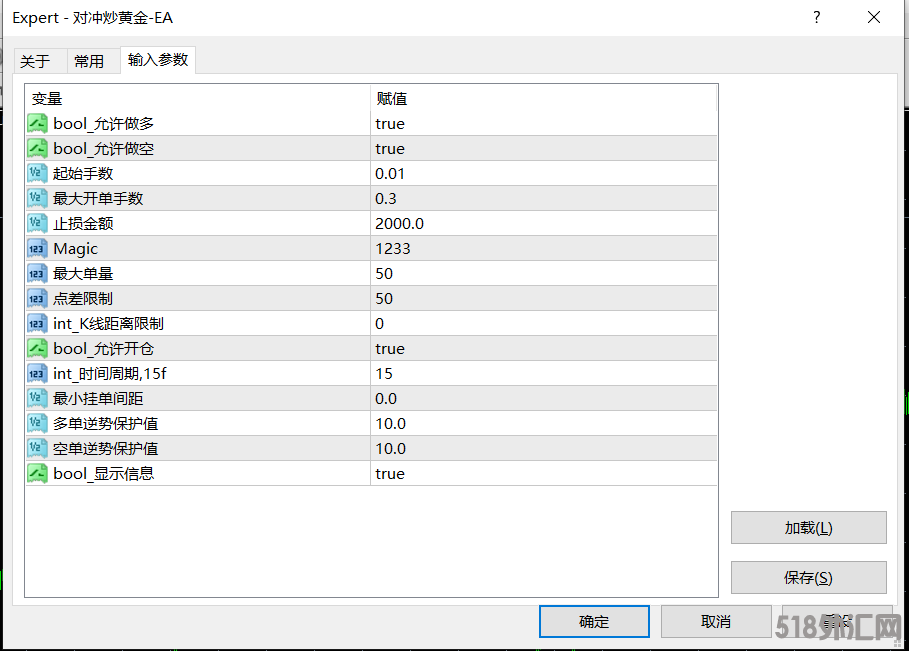Select the int_时间周期,15f variable name
Screen dimensions: 909x651
coord(110,373)
